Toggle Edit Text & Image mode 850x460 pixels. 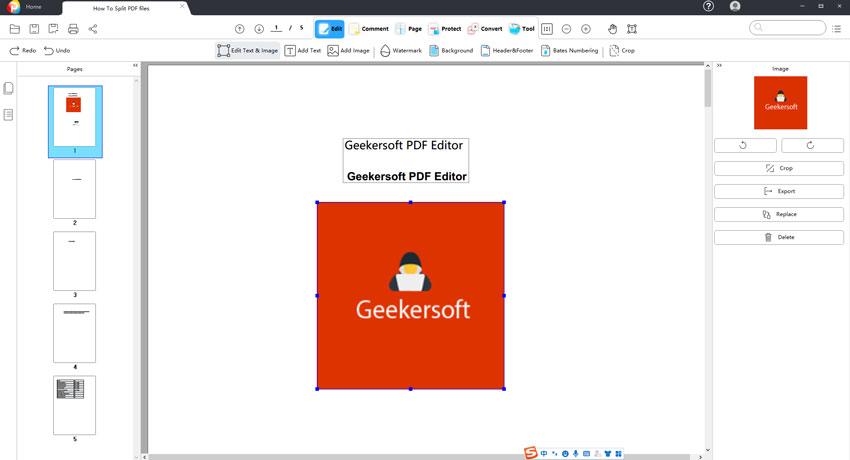pyautogui.click(x=247, y=50)
